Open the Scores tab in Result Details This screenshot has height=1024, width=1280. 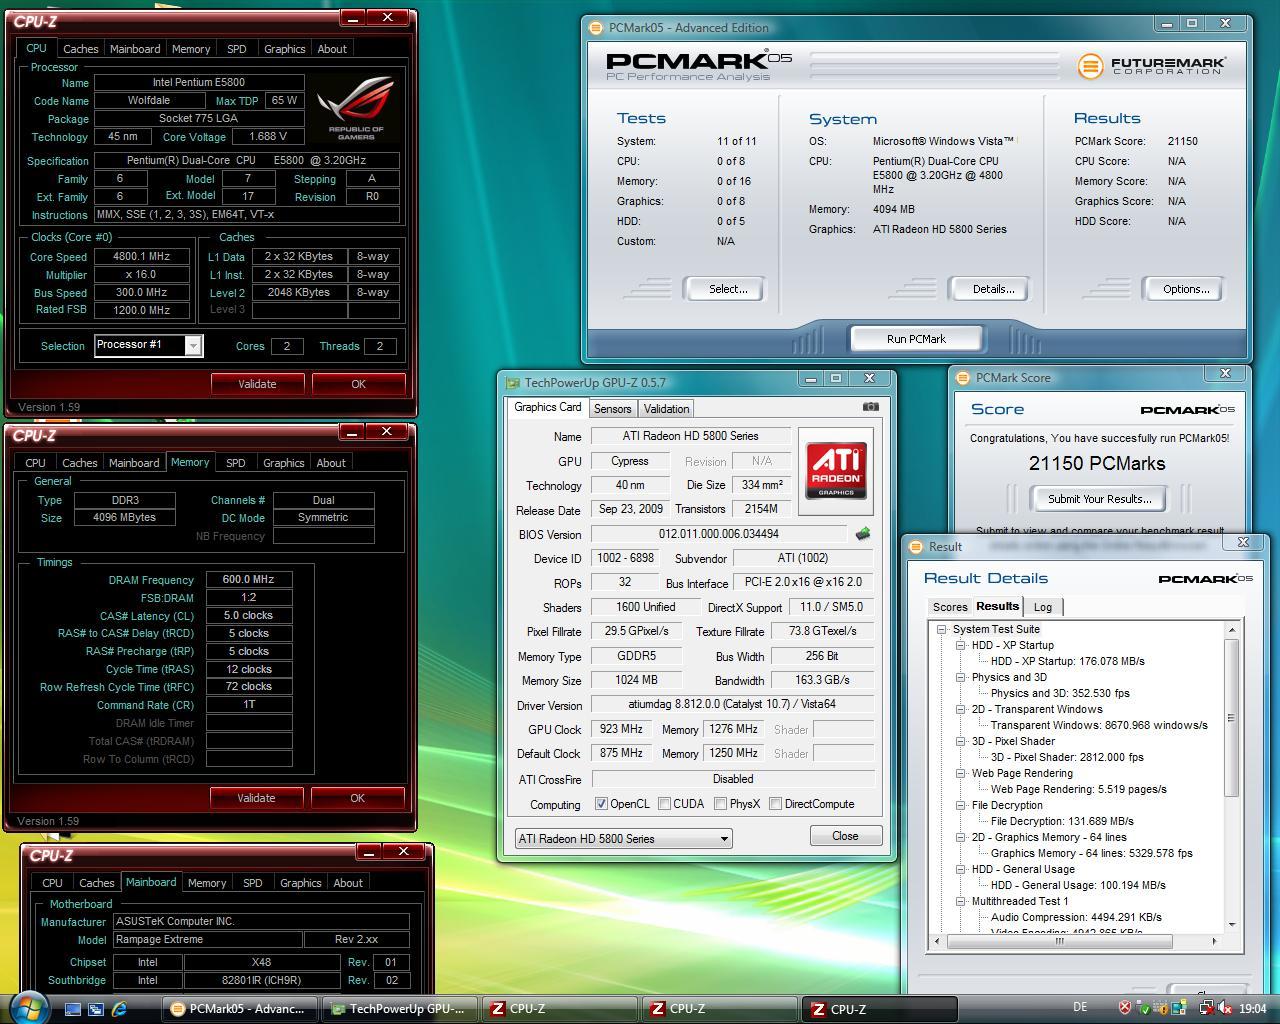click(950, 607)
